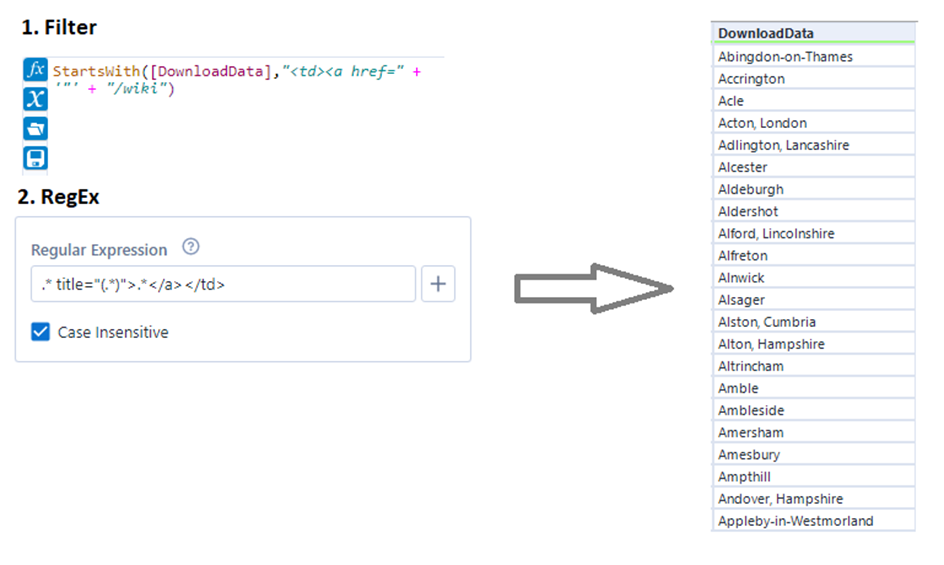Click the regular expression input field
The width and height of the screenshot is (944, 565).
[222, 284]
